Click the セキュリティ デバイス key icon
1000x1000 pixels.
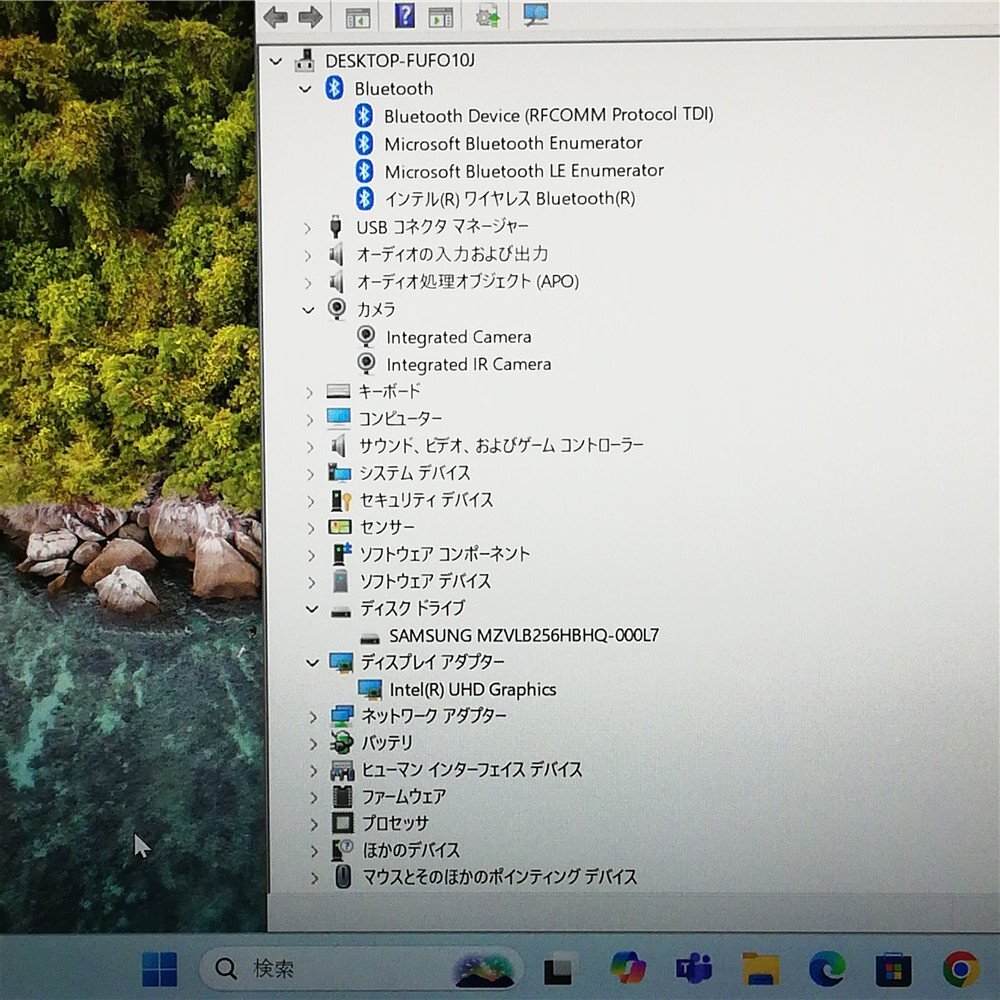(341, 501)
